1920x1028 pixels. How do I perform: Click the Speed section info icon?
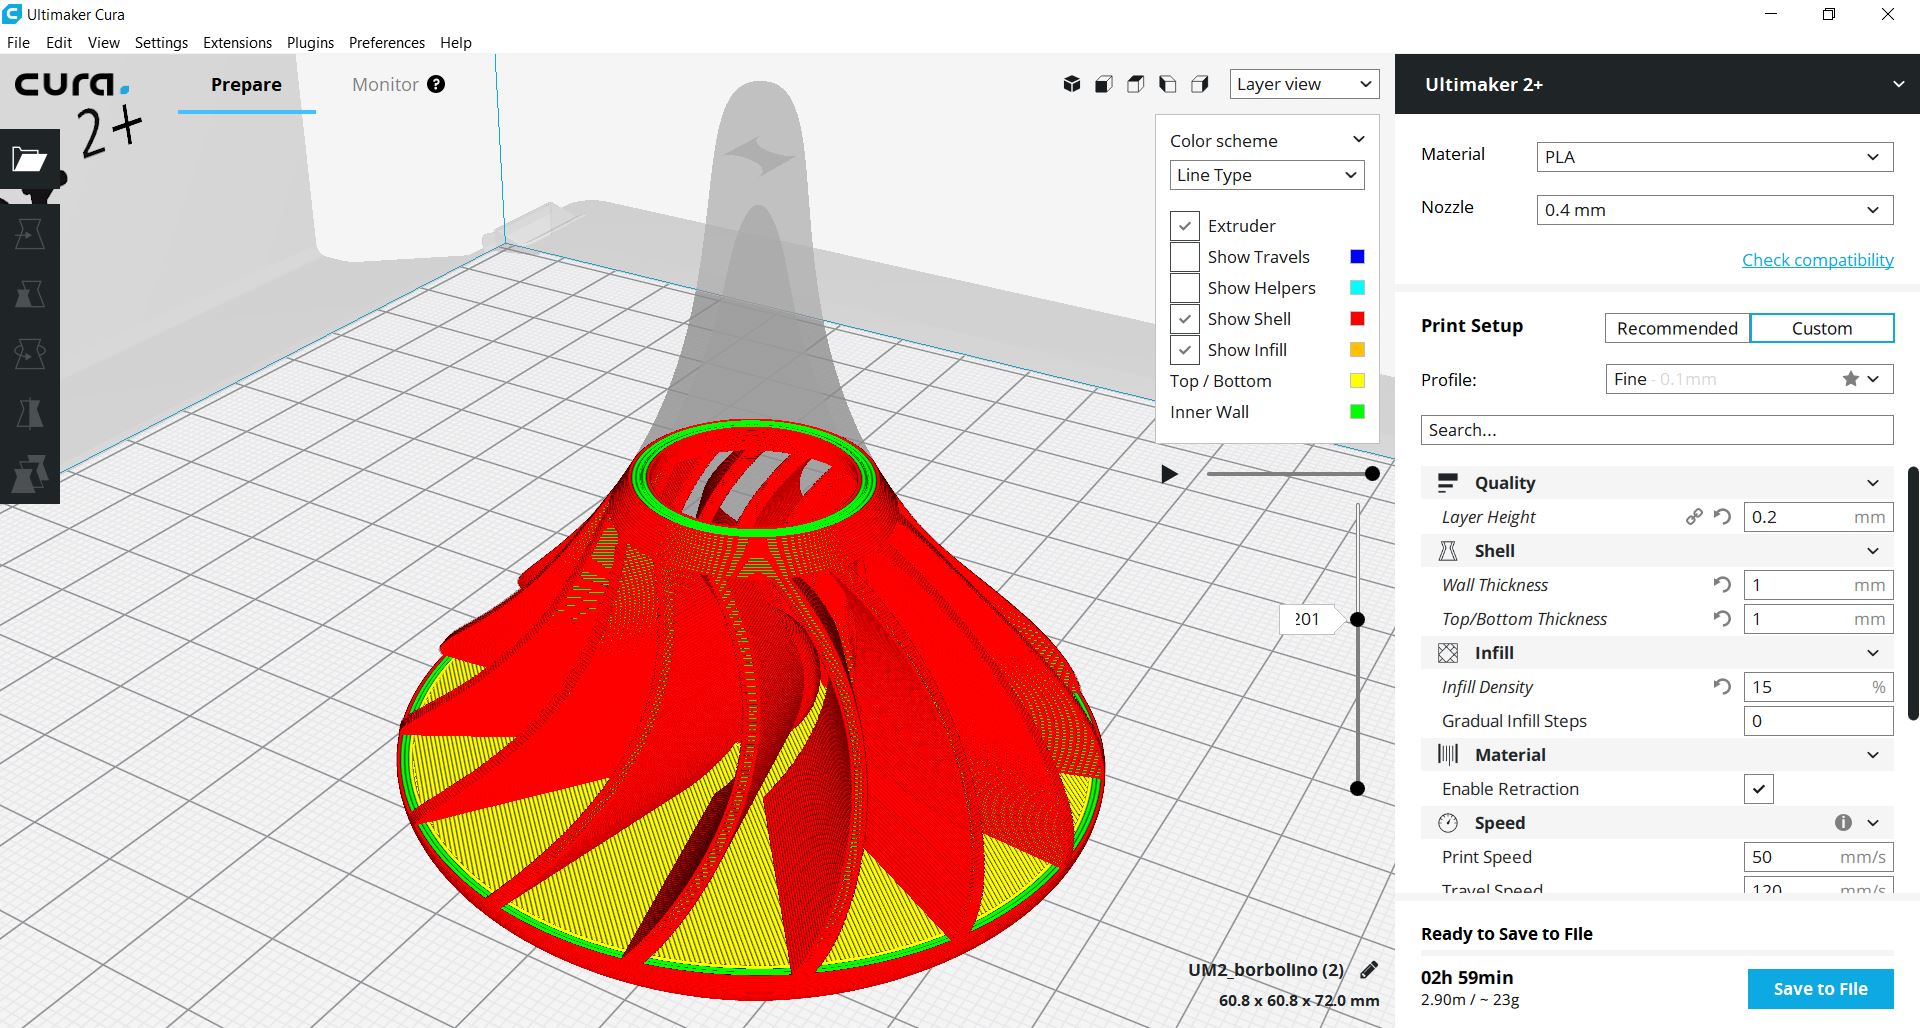point(1843,822)
